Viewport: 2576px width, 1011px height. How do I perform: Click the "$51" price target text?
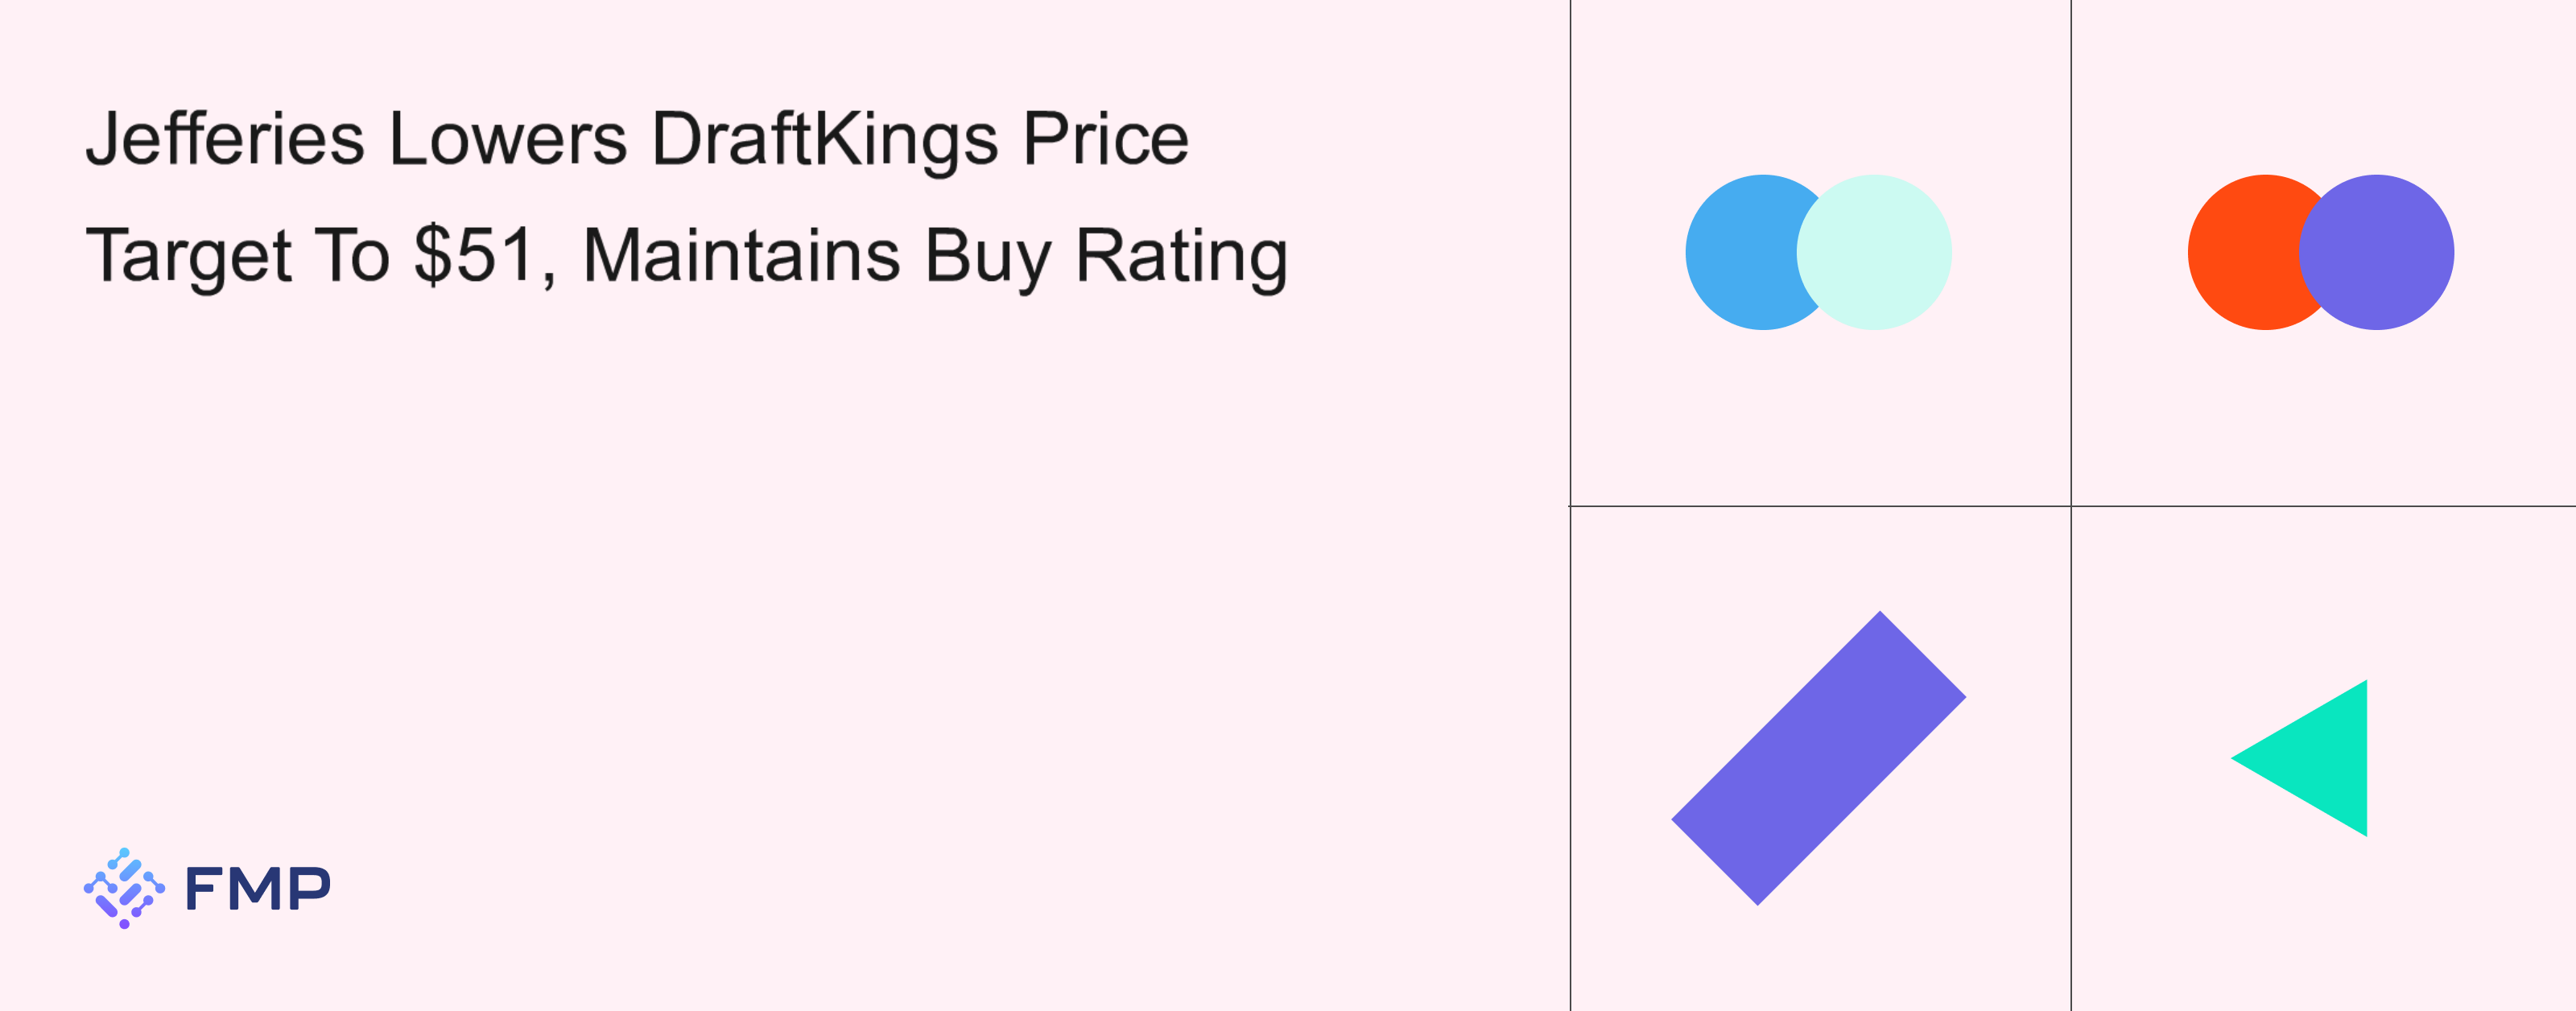point(475,255)
